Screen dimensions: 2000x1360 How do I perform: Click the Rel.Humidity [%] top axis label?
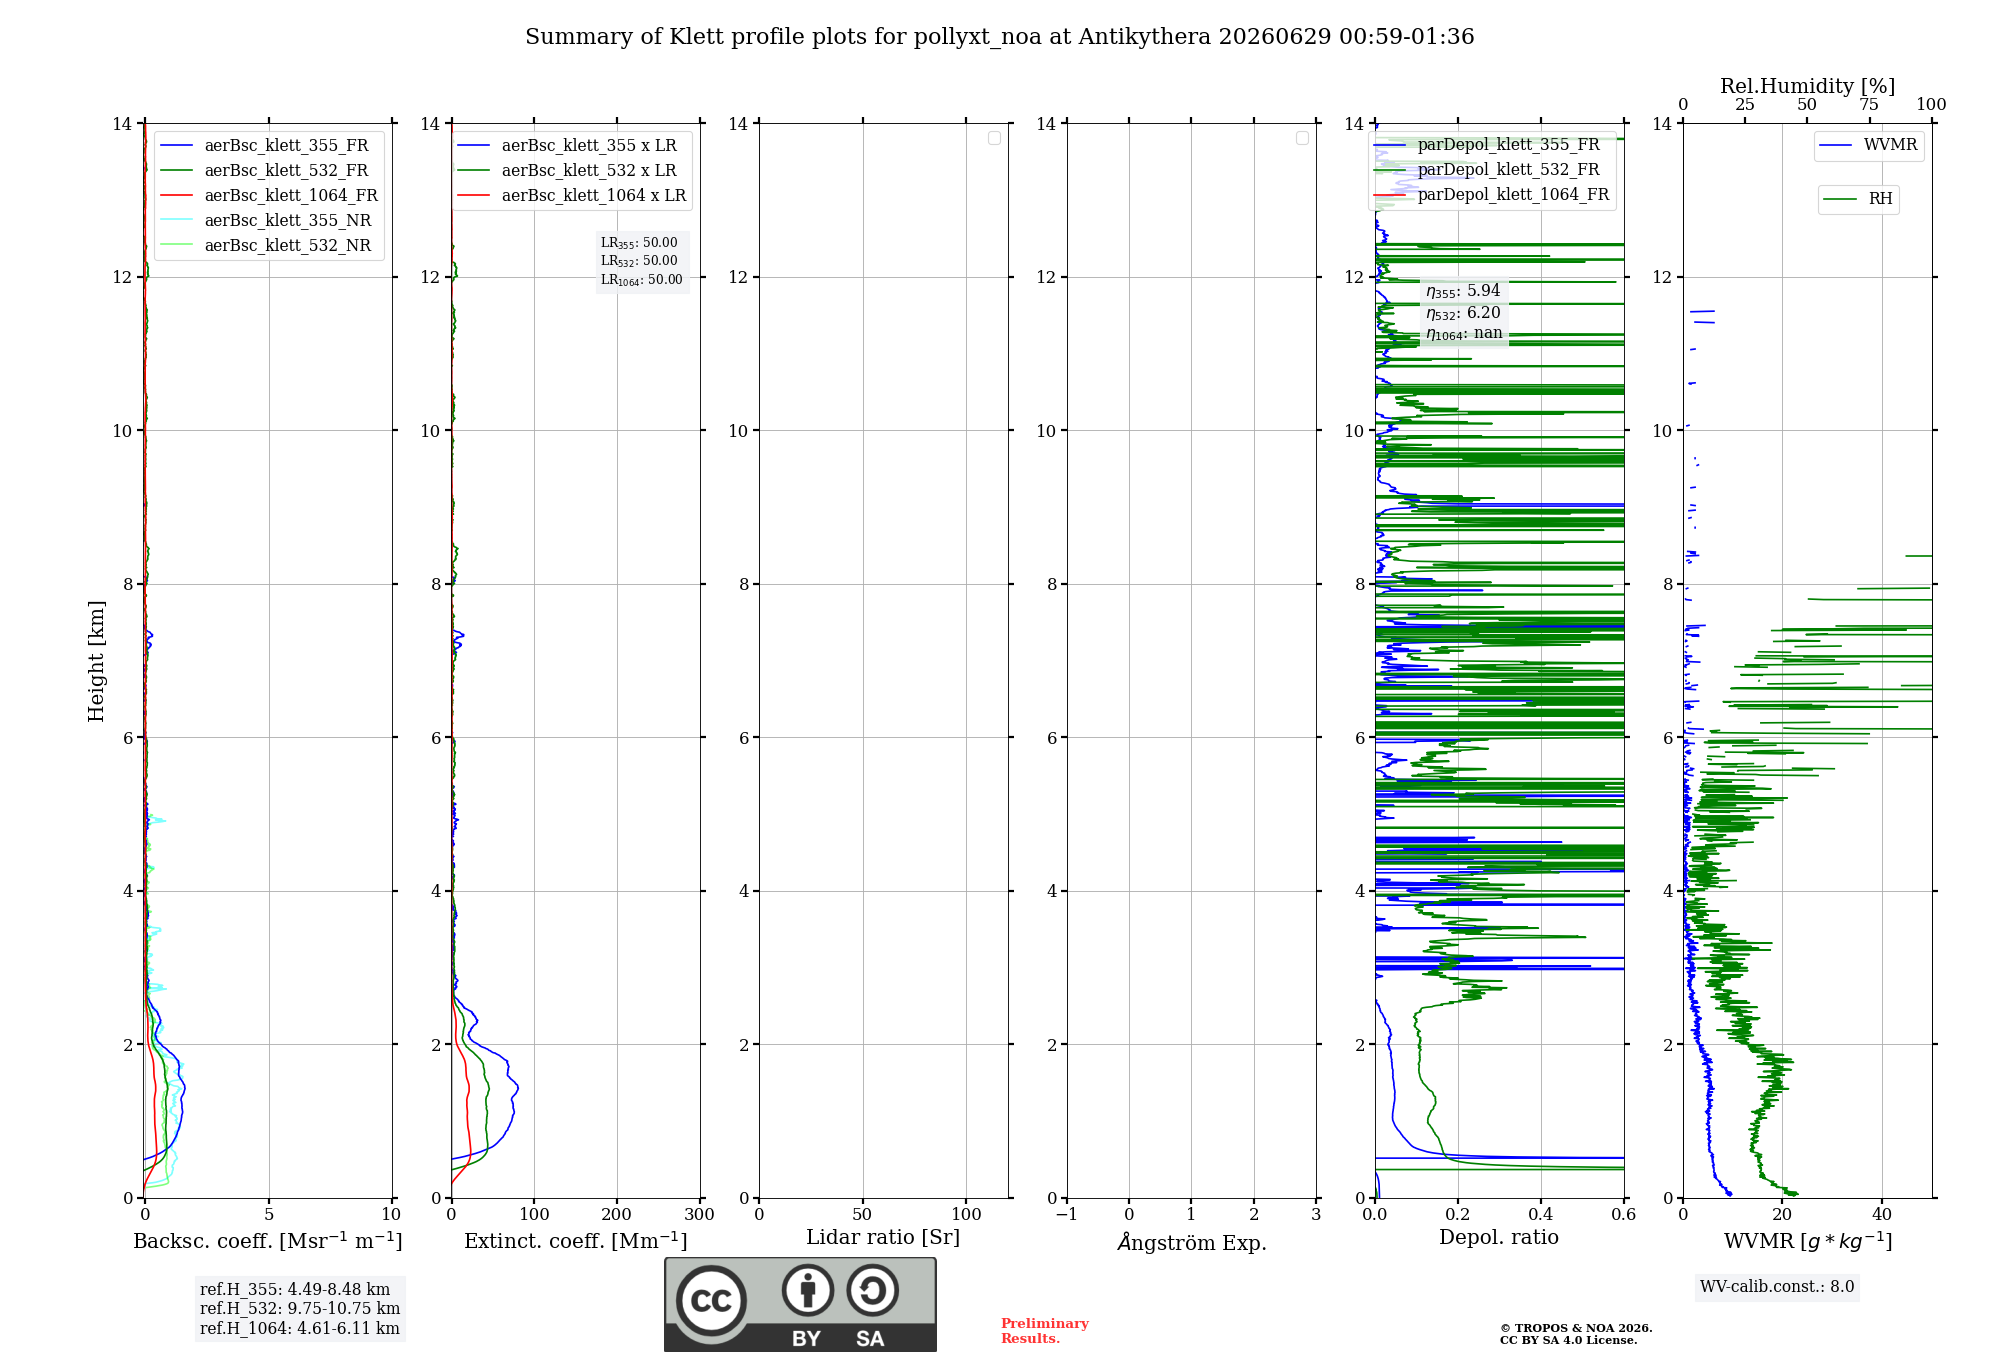tap(1807, 86)
